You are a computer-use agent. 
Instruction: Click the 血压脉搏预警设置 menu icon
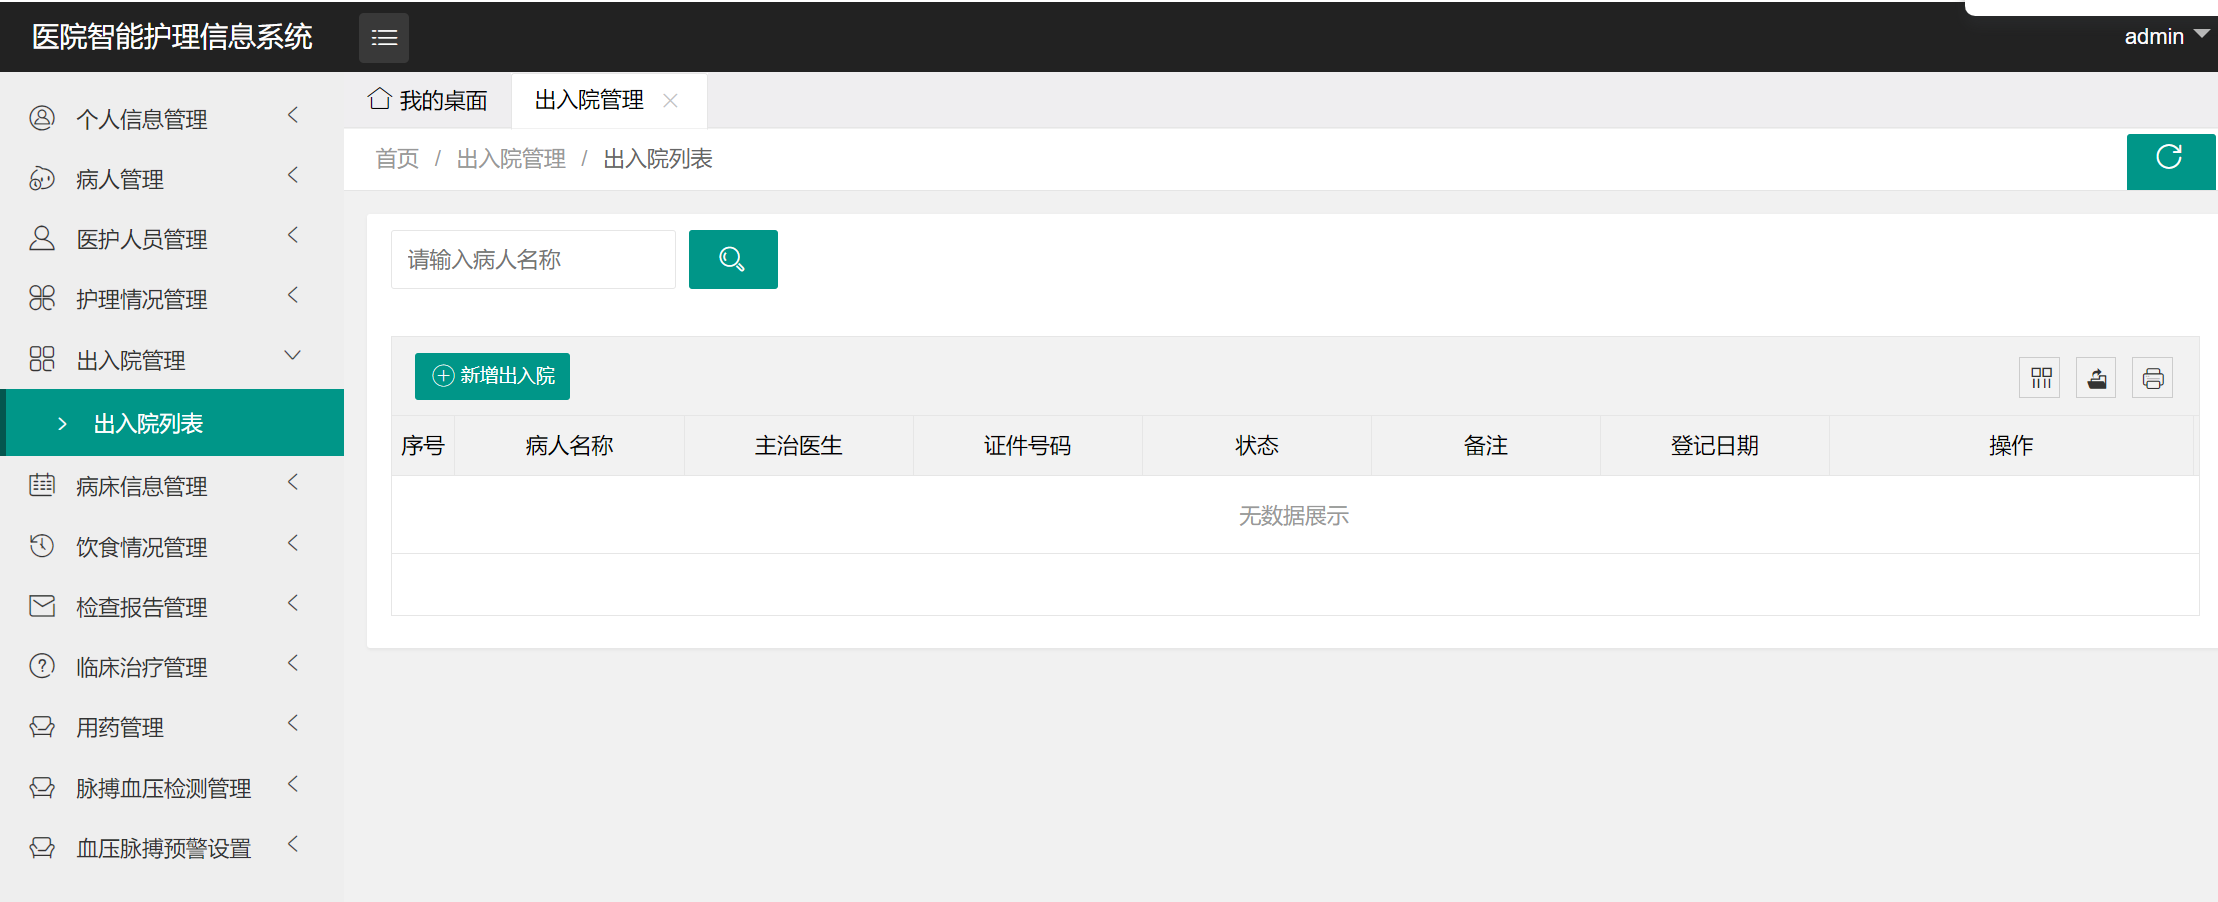pyautogui.click(x=42, y=848)
